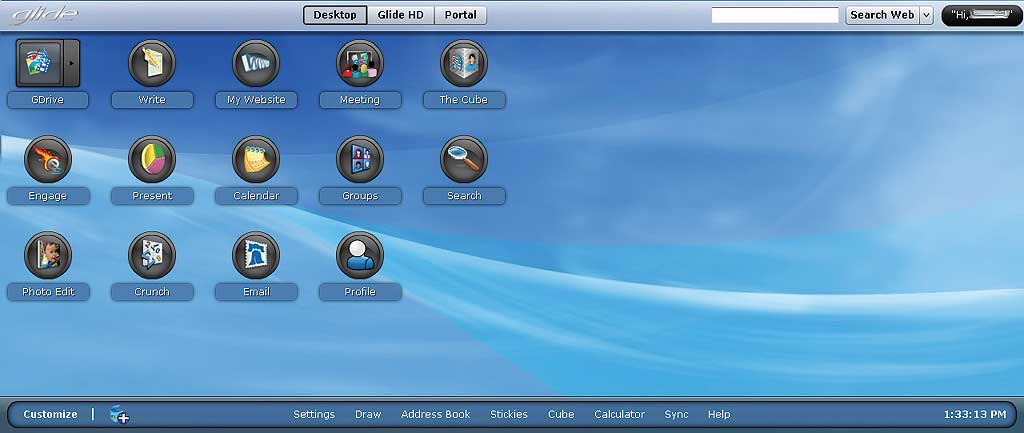
Task: Open the Calendar app icon
Action: (256, 159)
